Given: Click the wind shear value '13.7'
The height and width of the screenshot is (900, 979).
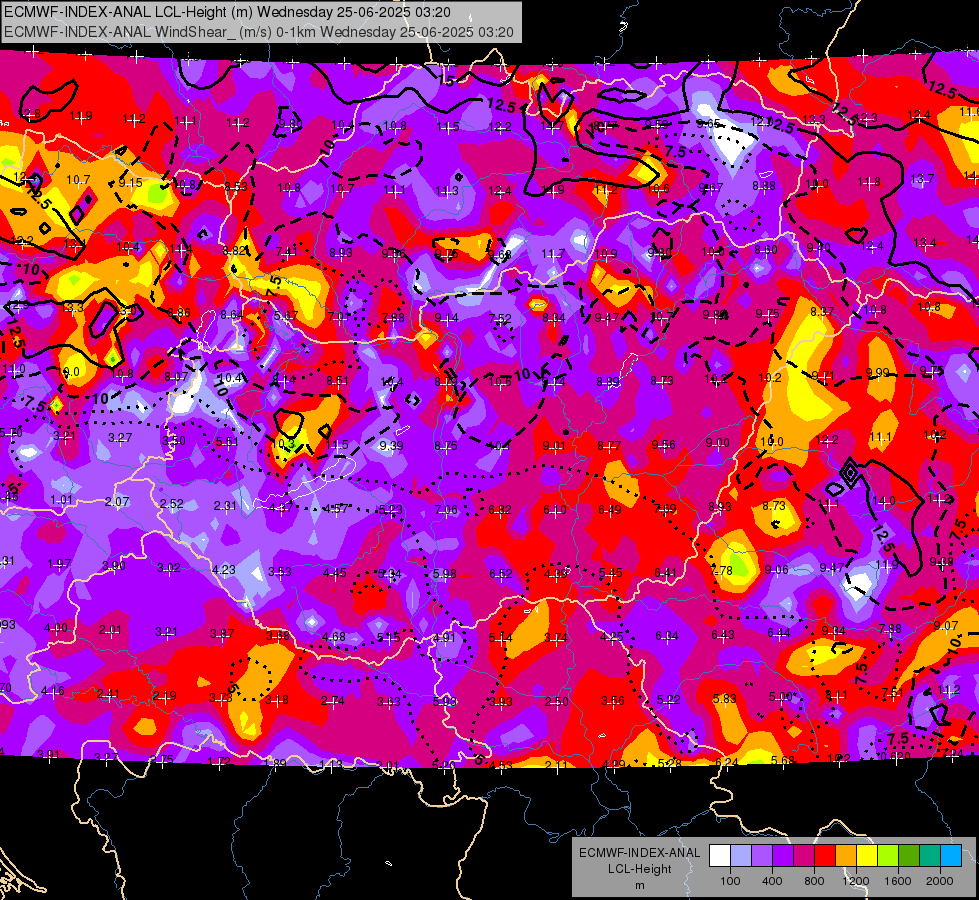Looking at the screenshot, I should [x=922, y=179].
